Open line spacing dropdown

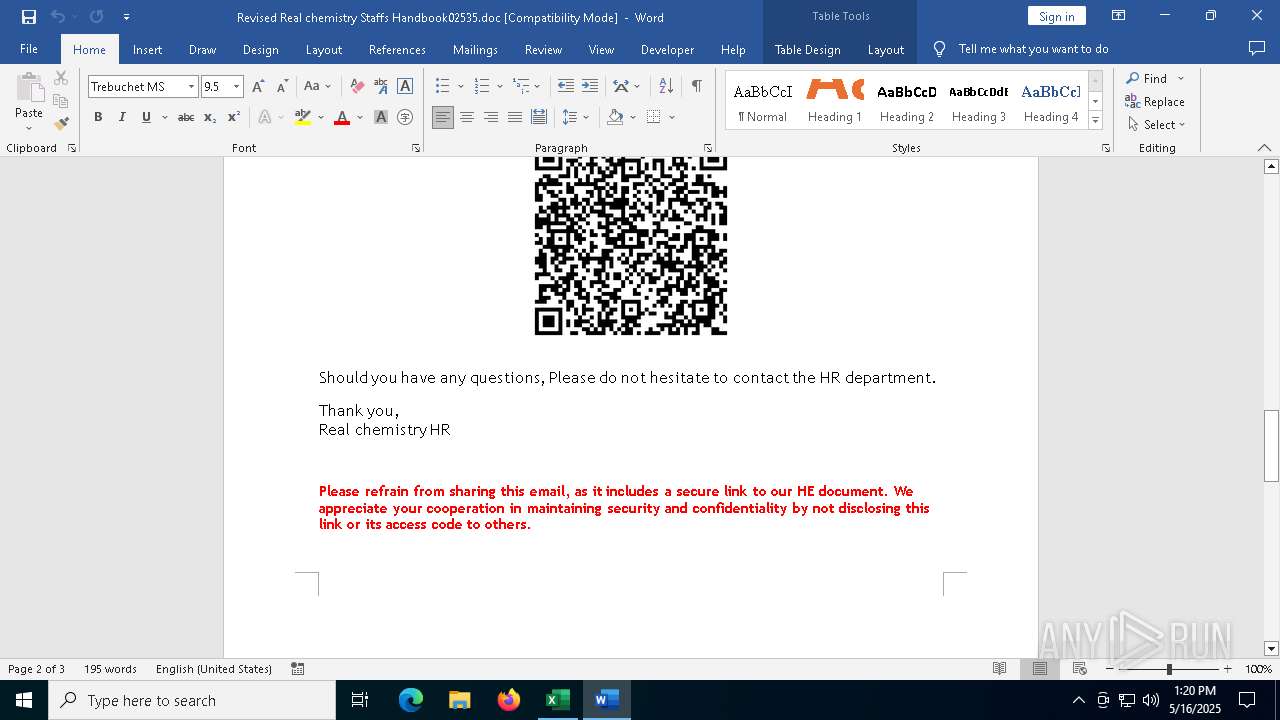click(x=587, y=117)
